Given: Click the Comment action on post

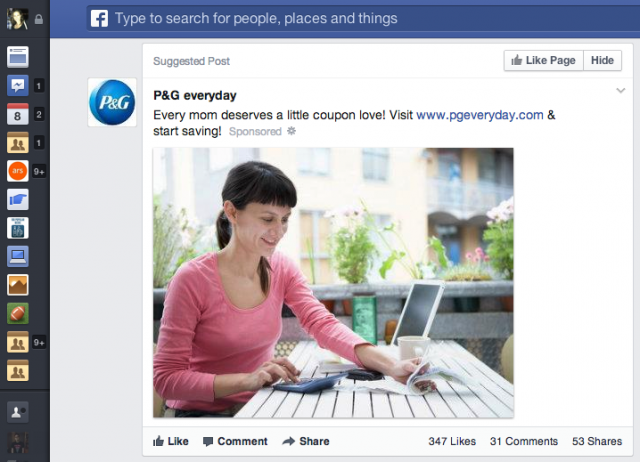Looking at the screenshot, I should [x=235, y=441].
